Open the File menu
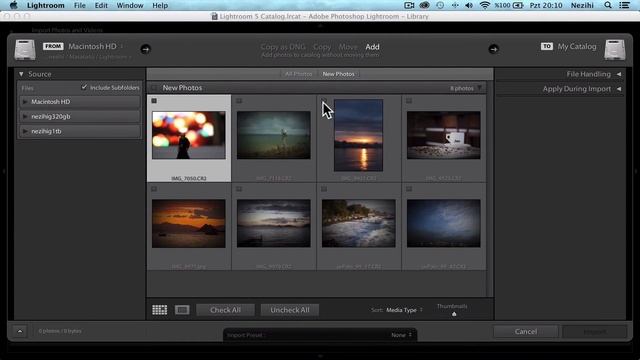The image size is (640, 360). (80, 5)
